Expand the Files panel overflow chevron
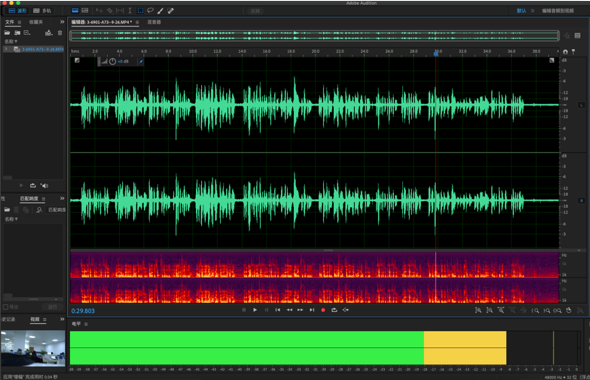Image resolution: width=590 pixels, height=380 pixels. pyautogui.click(x=62, y=22)
